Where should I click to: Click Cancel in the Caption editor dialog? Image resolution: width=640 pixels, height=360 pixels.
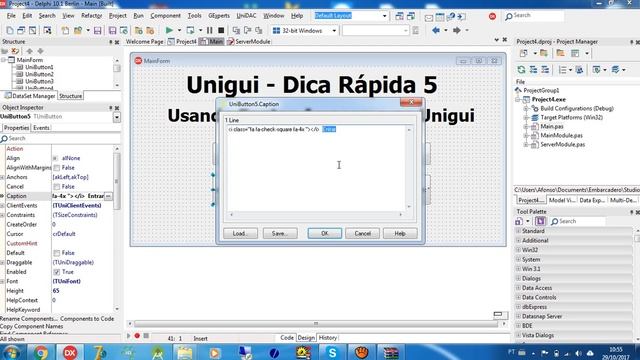[x=362, y=233]
